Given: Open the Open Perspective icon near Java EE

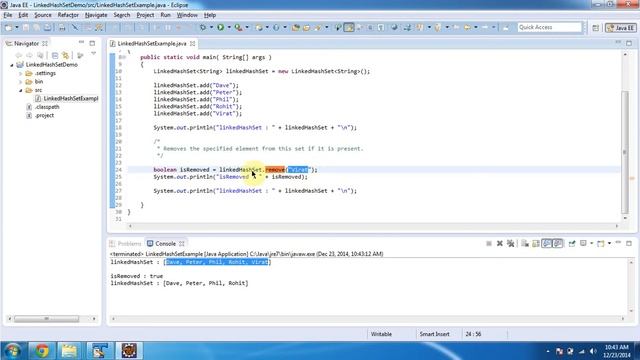Looking at the screenshot, I should (596, 28).
